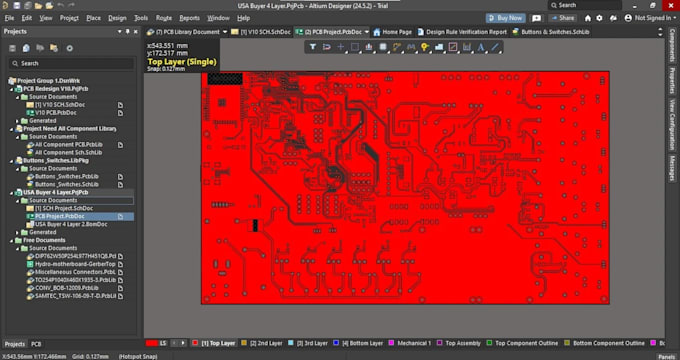Open the Design menu
Viewport: 680px width, 360px height.
[x=117, y=18]
